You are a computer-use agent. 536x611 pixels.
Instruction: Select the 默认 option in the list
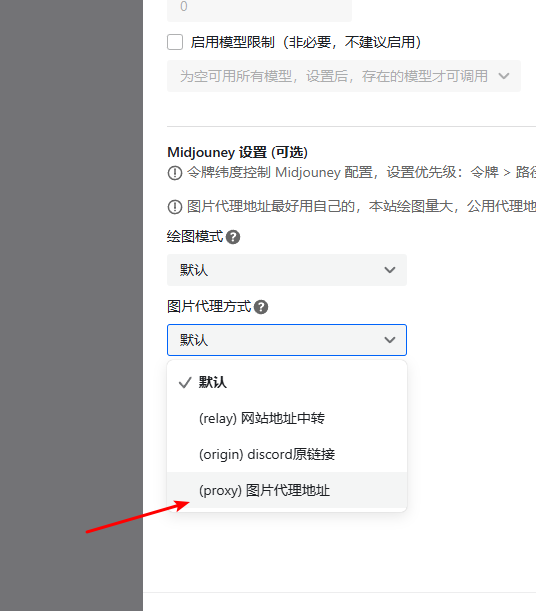click(287, 382)
